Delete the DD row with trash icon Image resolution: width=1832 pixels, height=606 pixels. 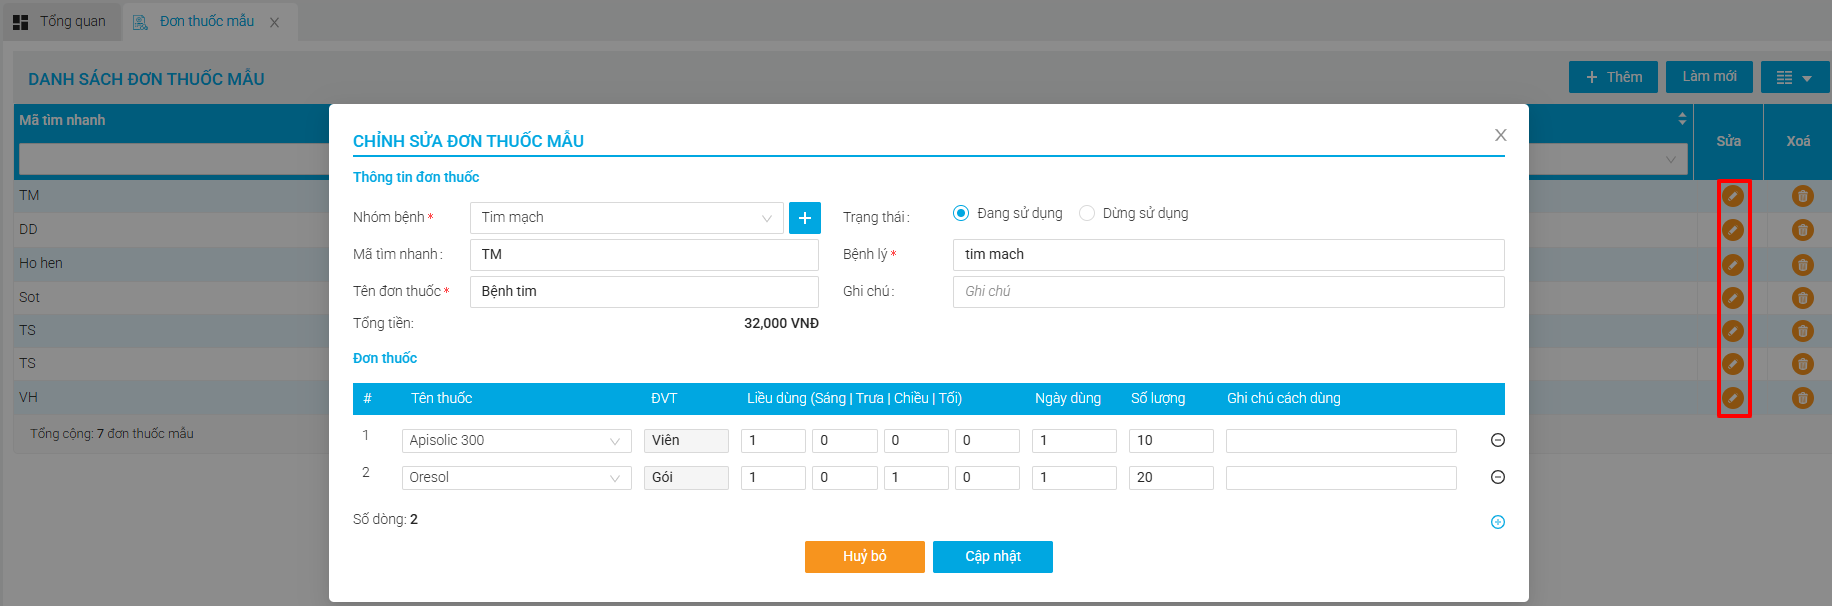click(x=1803, y=230)
